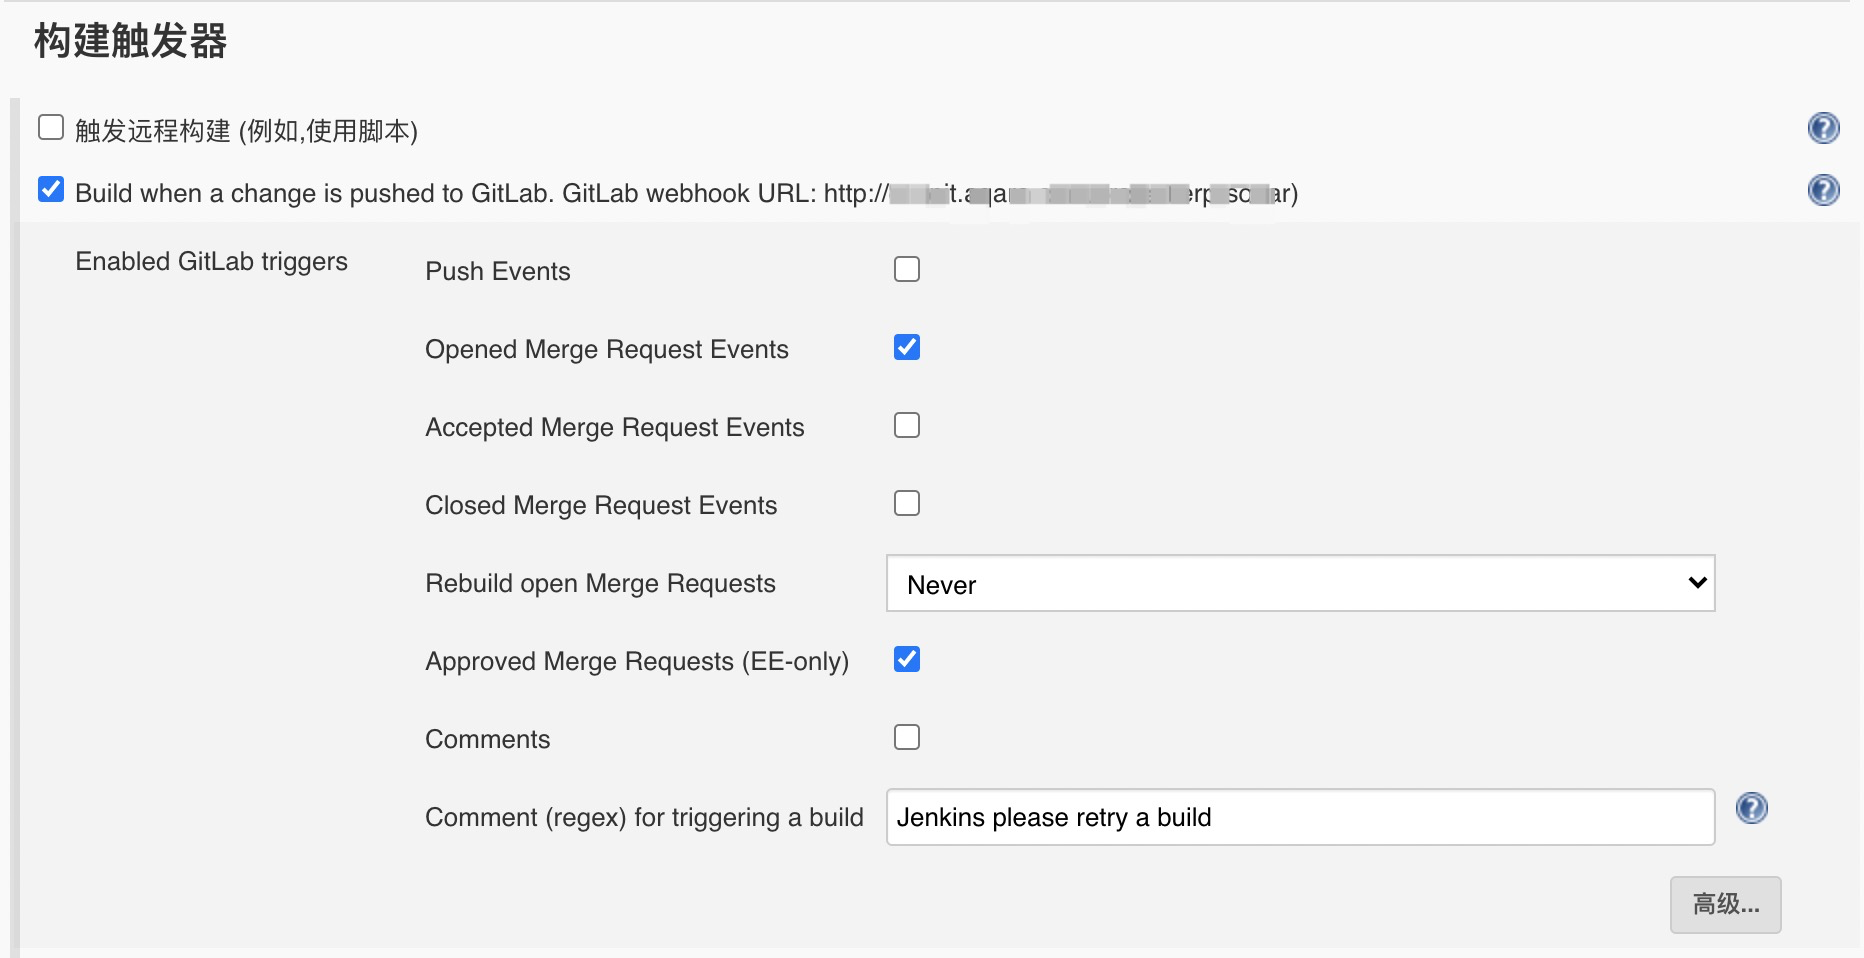Viewport: 1864px width, 958px height.
Task: Enable the Comments trigger checkbox
Action: click(x=907, y=737)
